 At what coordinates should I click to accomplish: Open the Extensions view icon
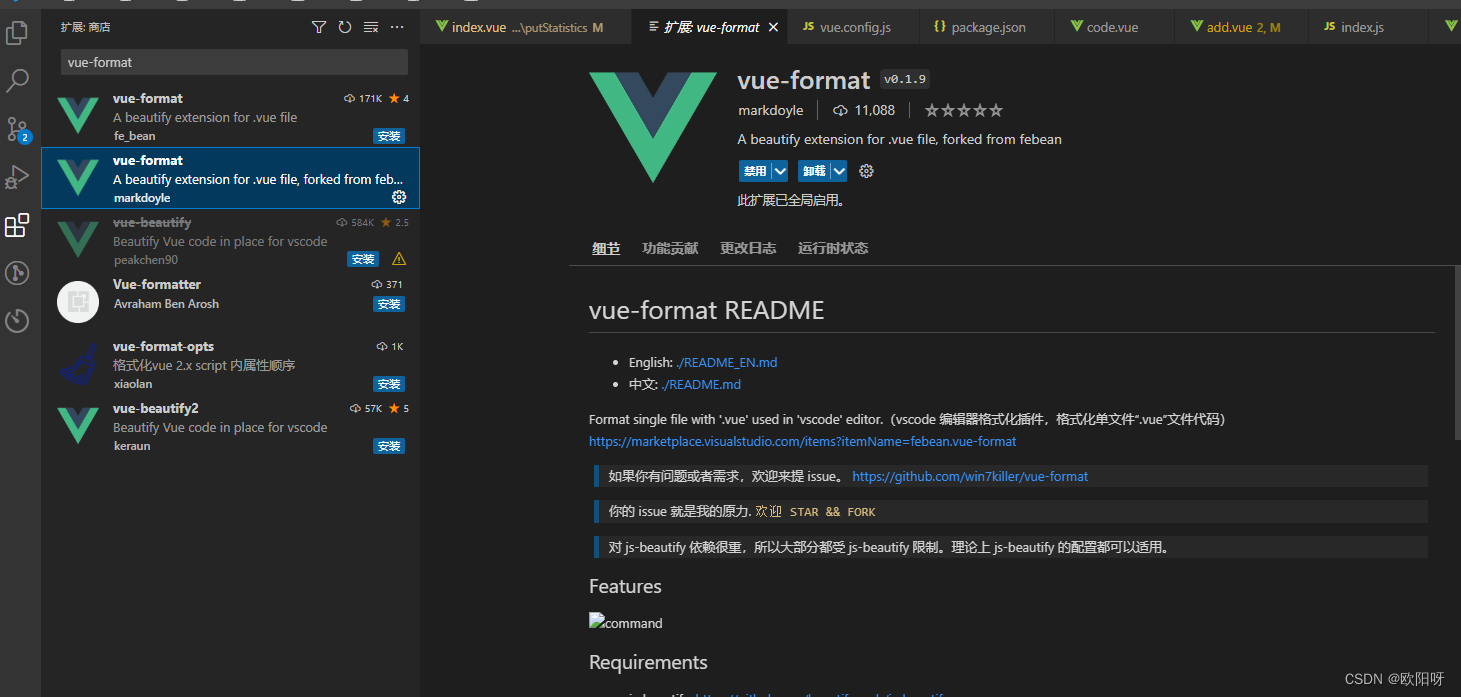pos(17,225)
